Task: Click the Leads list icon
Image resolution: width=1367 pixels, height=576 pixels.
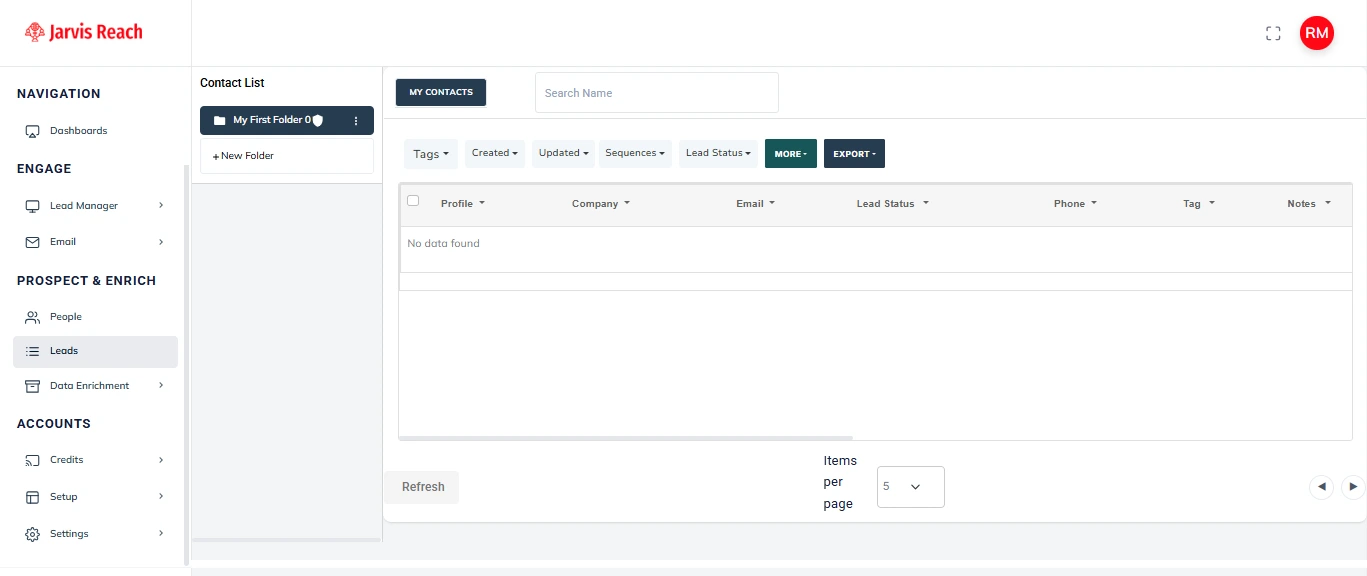Action: point(32,351)
